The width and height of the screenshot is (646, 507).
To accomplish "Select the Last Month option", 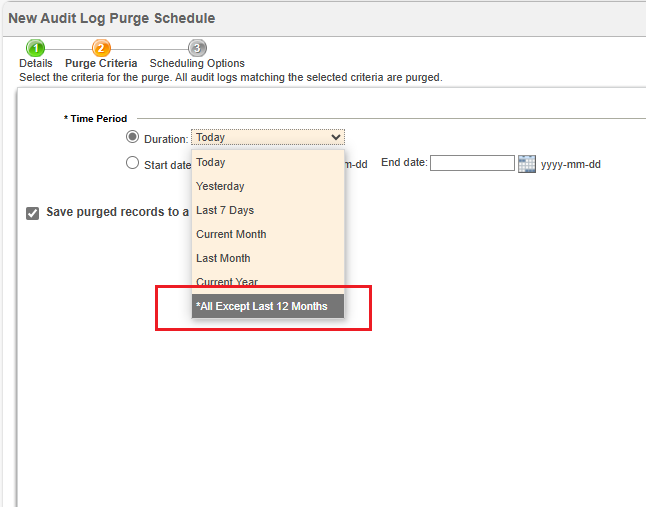I will coord(223,258).
